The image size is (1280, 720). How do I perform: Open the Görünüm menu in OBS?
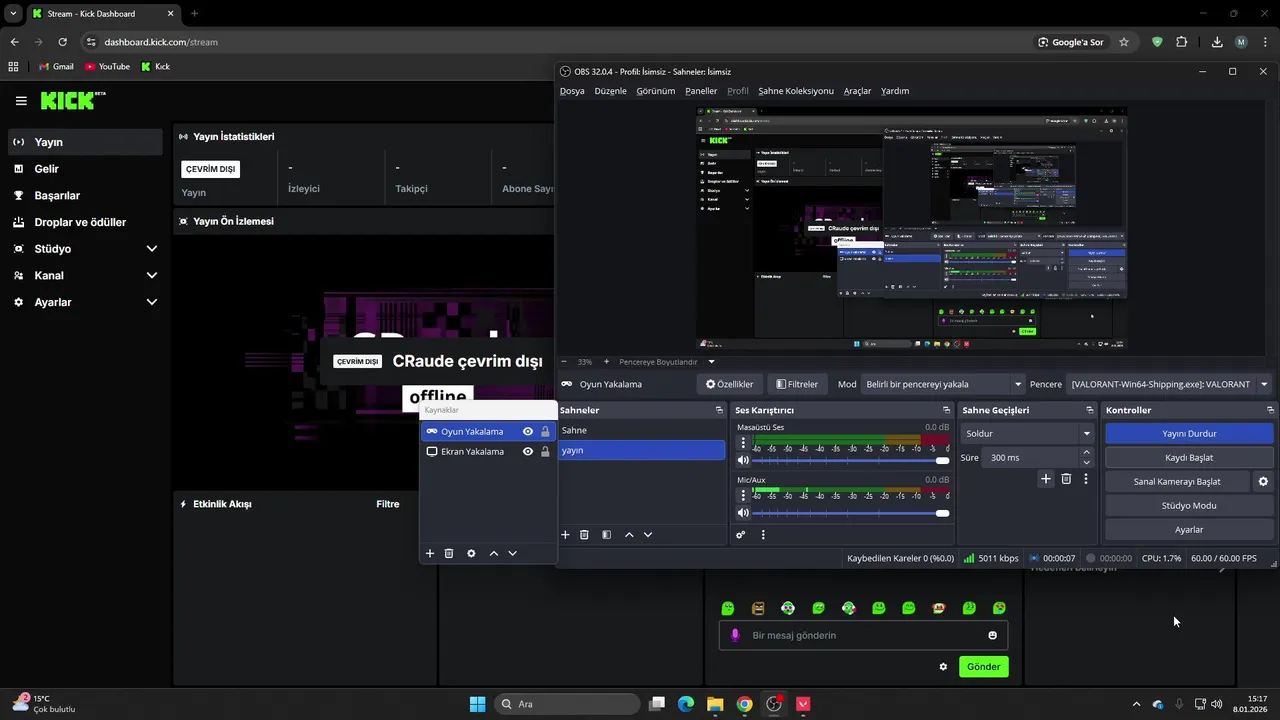pos(656,91)
